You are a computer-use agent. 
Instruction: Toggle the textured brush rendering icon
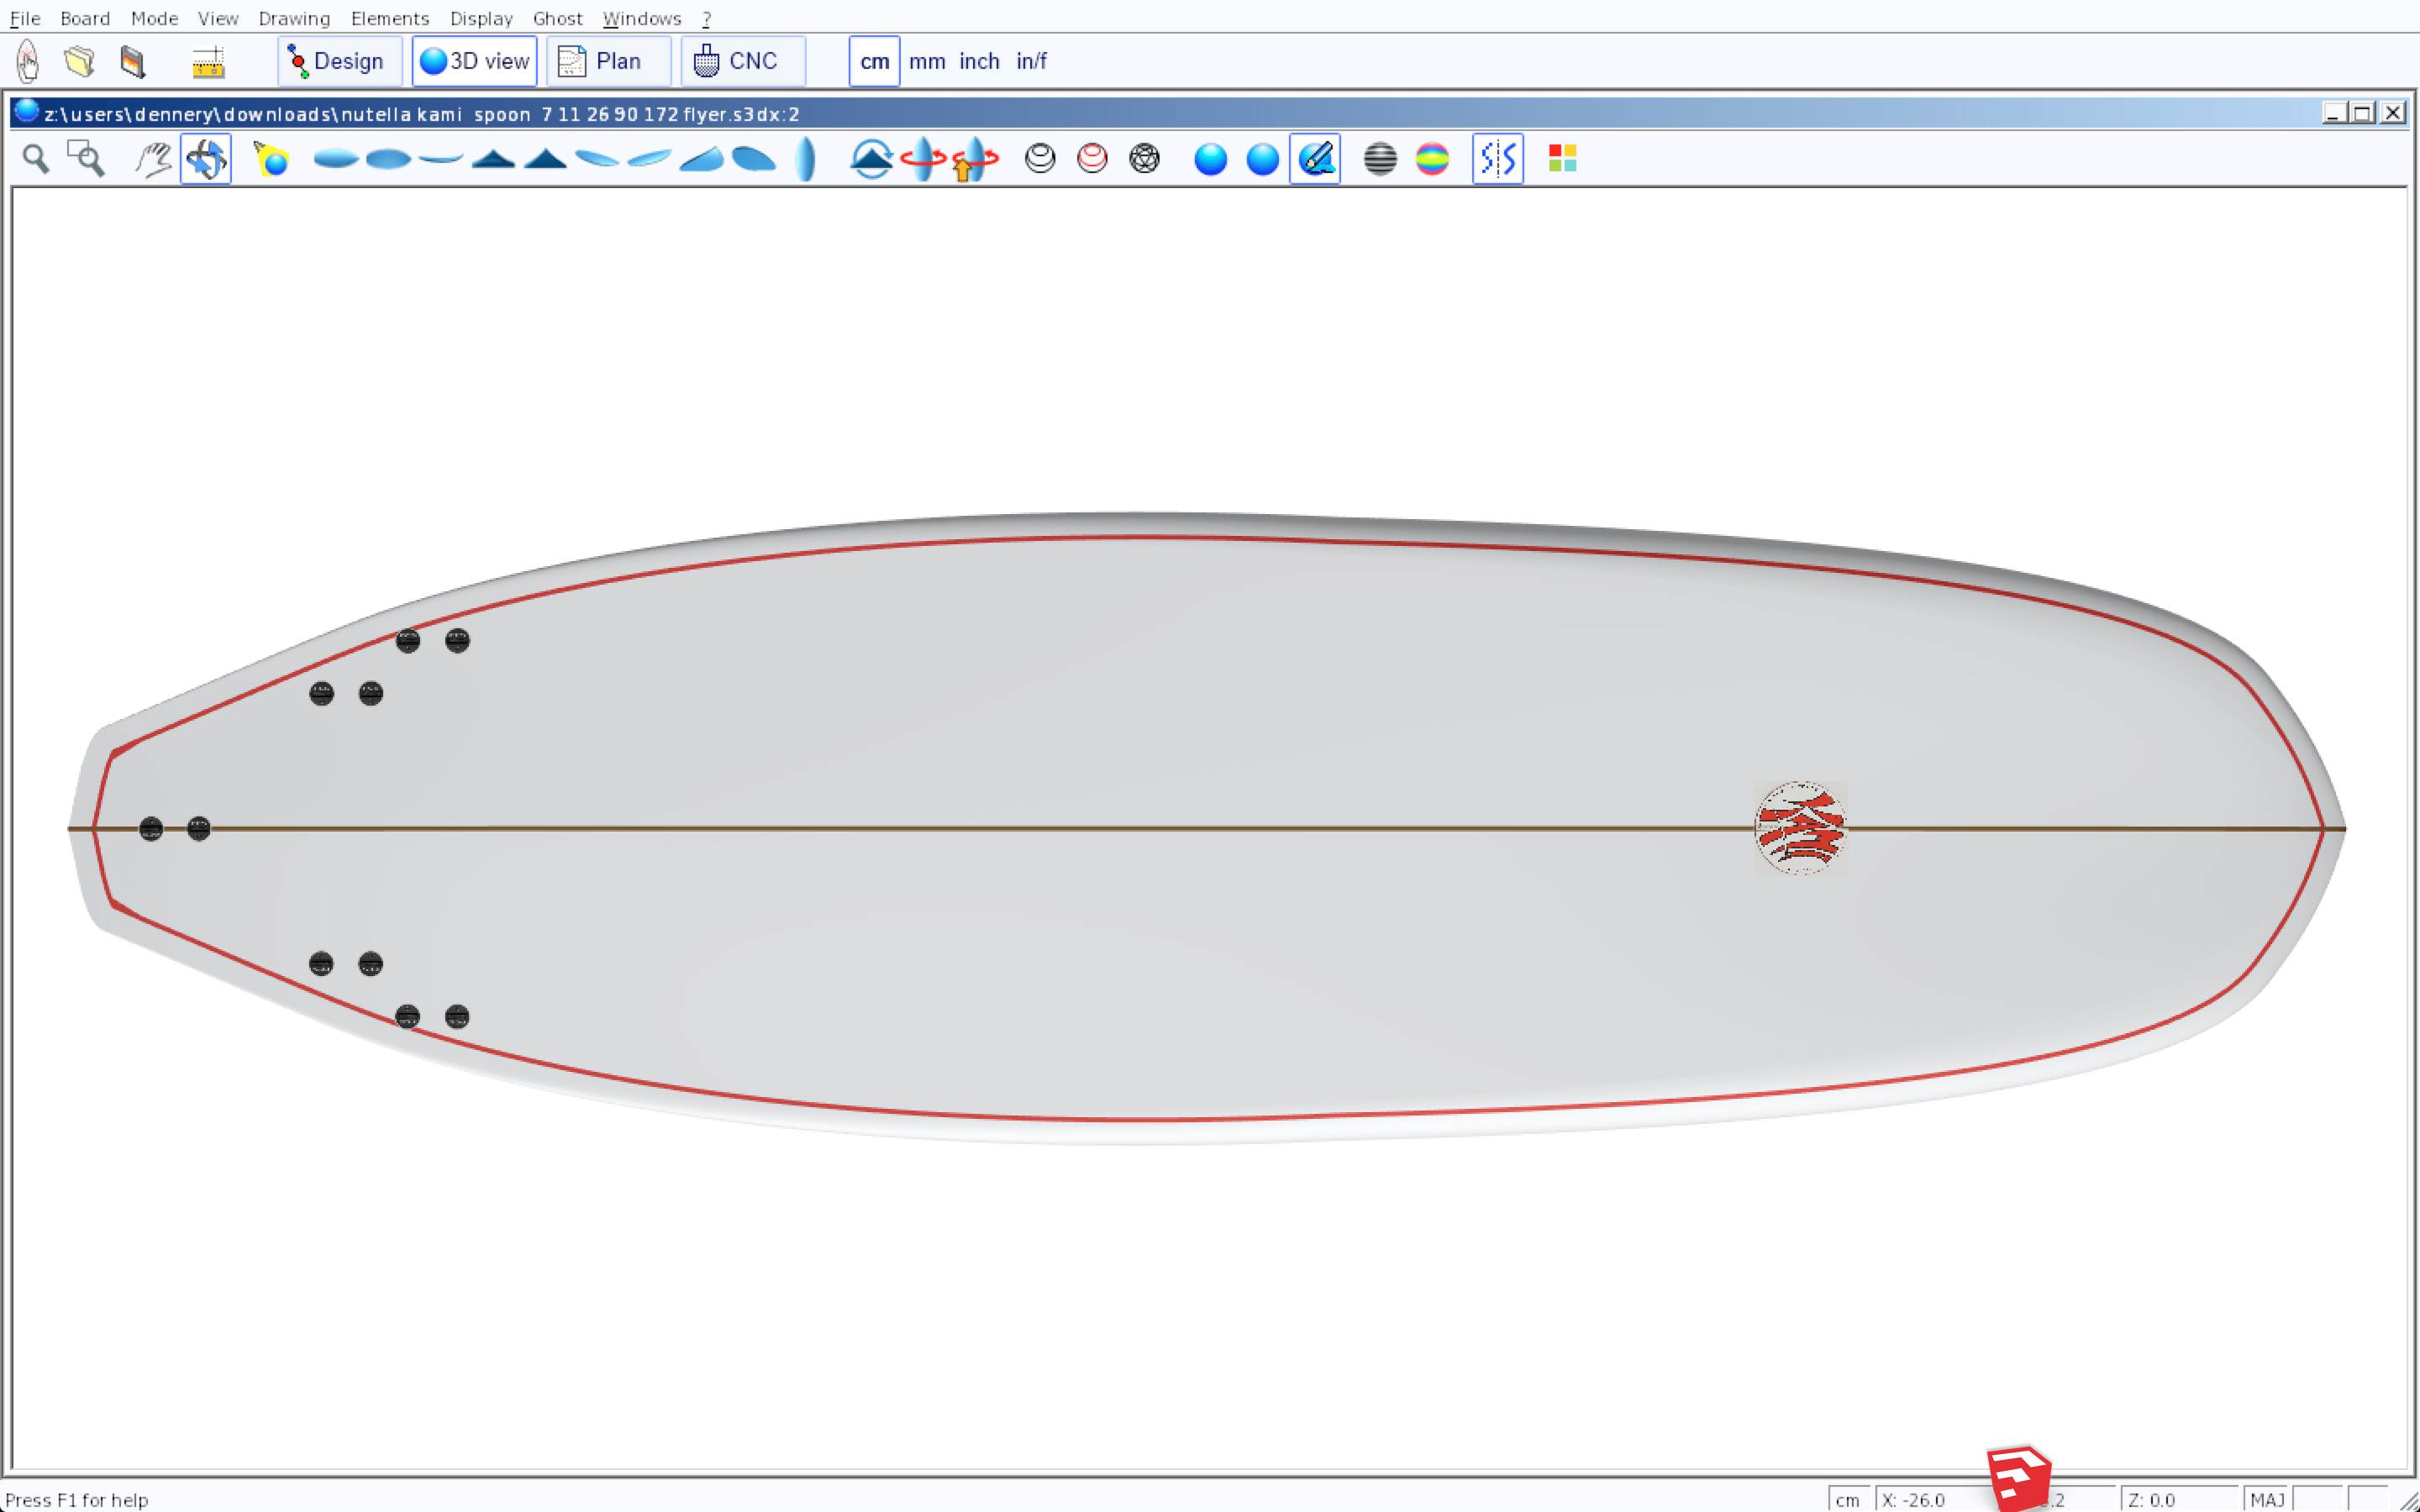1315,158
